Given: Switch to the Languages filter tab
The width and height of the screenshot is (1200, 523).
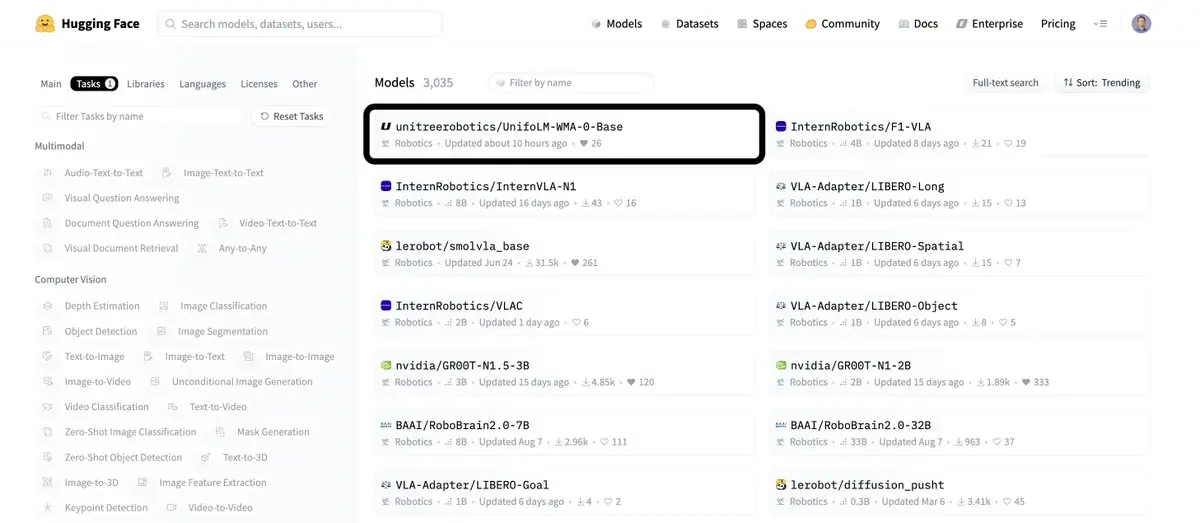Looking at the screenshot, I should pos(203,84).
